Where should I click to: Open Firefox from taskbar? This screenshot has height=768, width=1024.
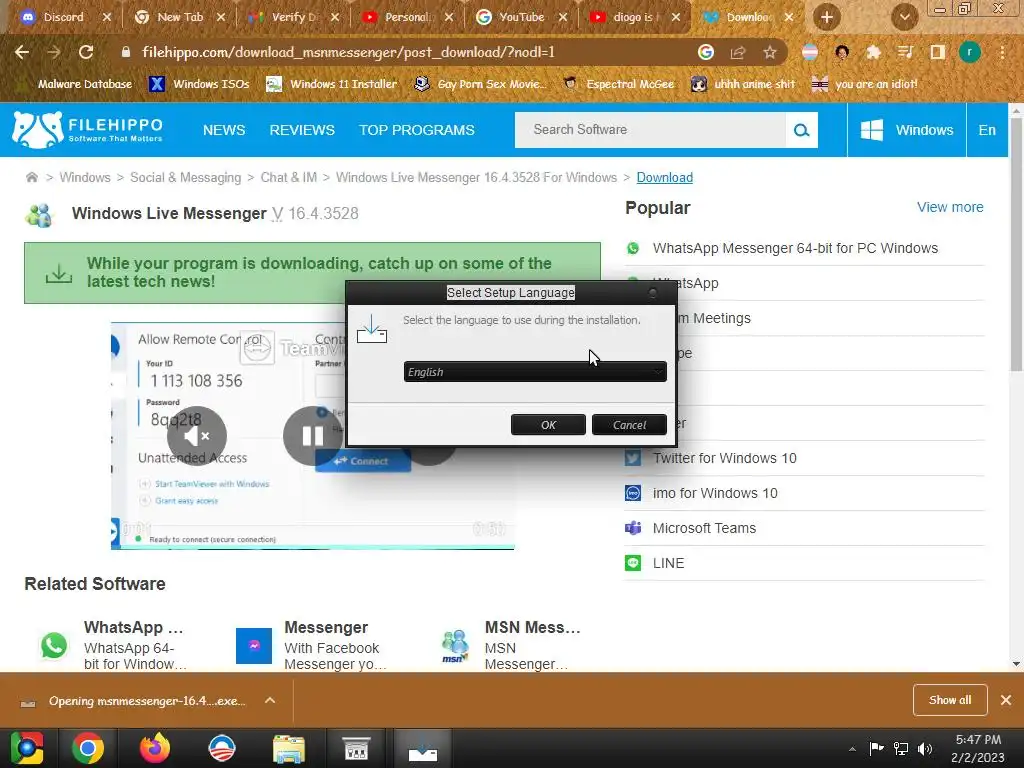point(155,748)
